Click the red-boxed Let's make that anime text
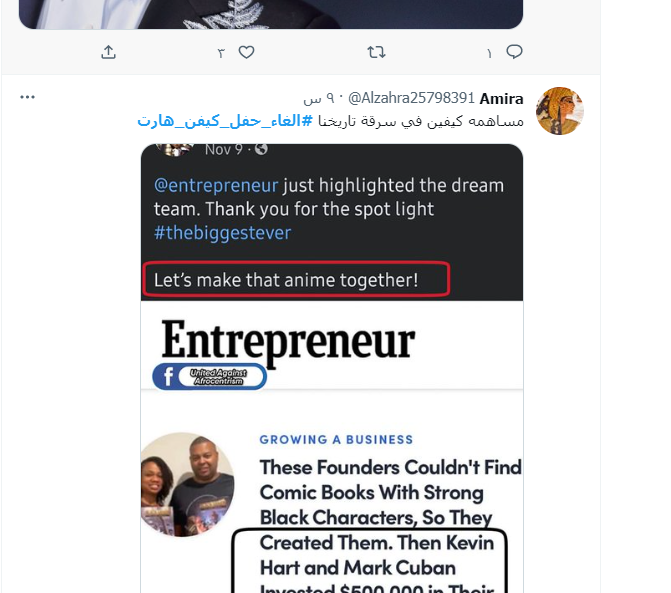The width and height of the screenshot is (671, 593). tap(296, 281)
